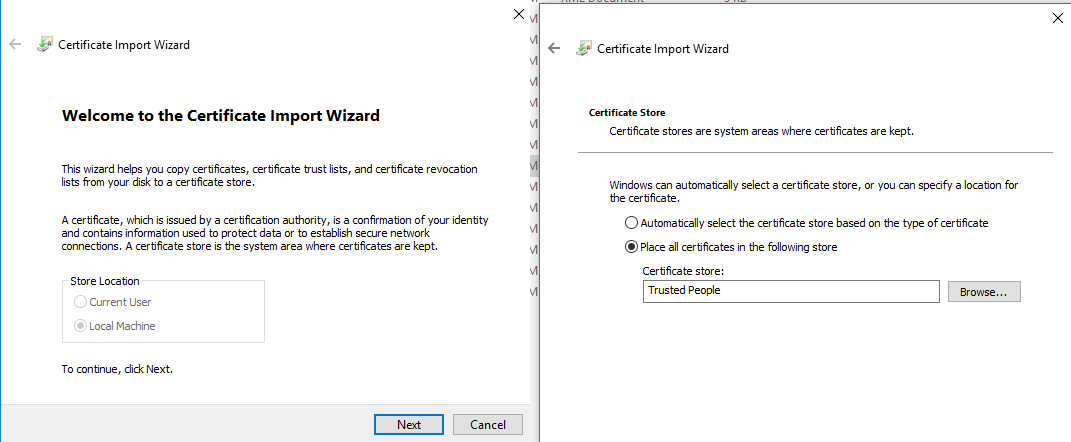Click the certificate icon in left wizard title
The height and width of the screenshot is (442, 1071).
(44, 45)
